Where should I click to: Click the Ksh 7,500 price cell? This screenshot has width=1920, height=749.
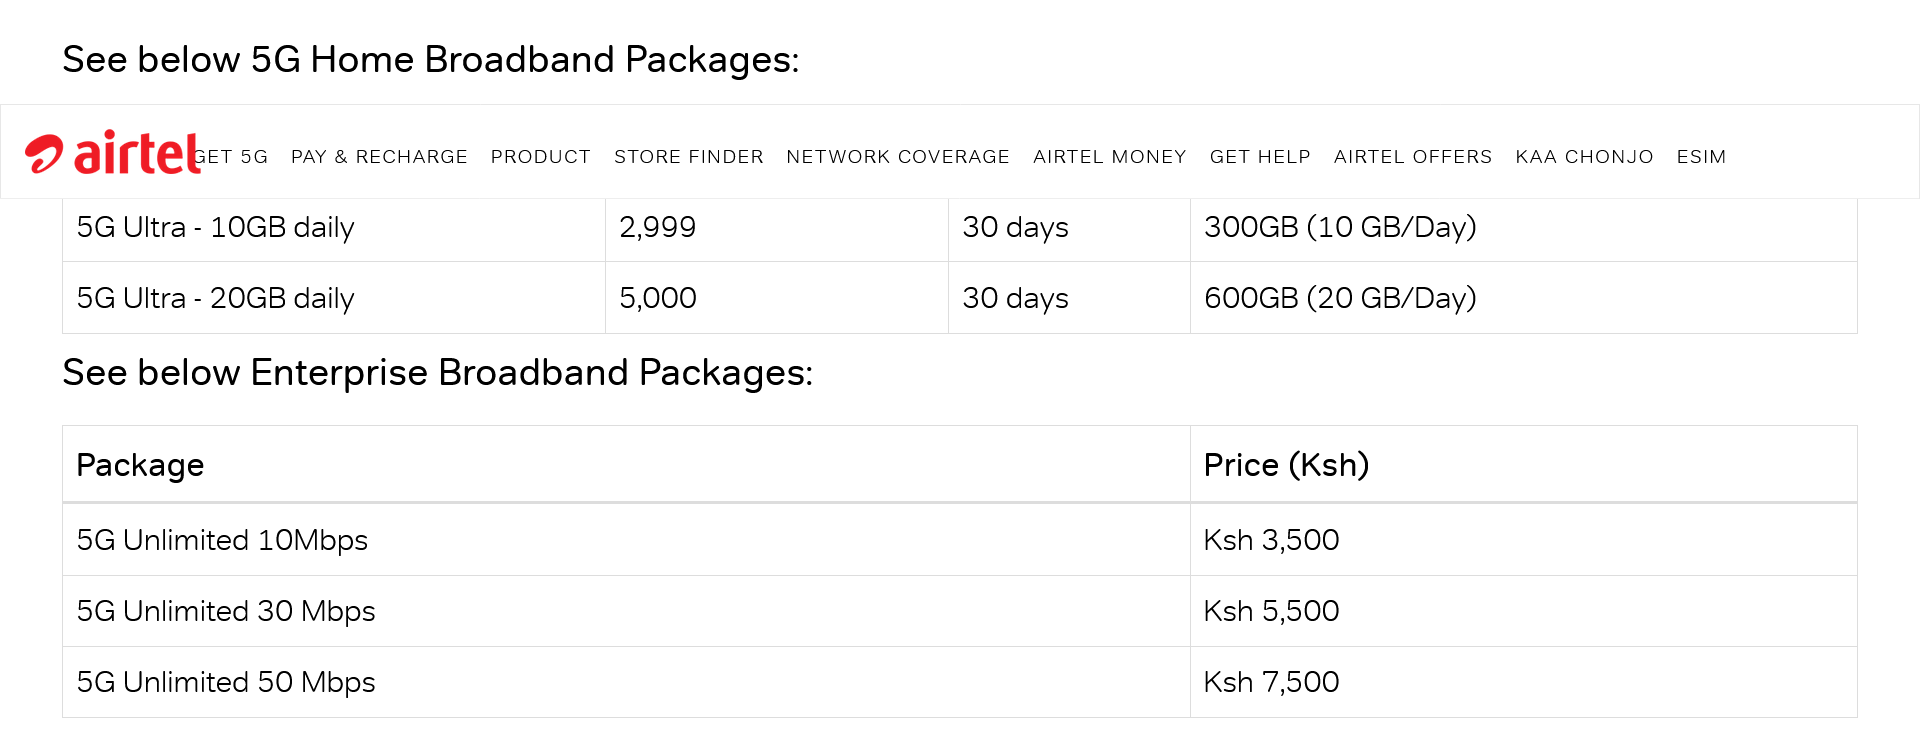[1271, 683]
